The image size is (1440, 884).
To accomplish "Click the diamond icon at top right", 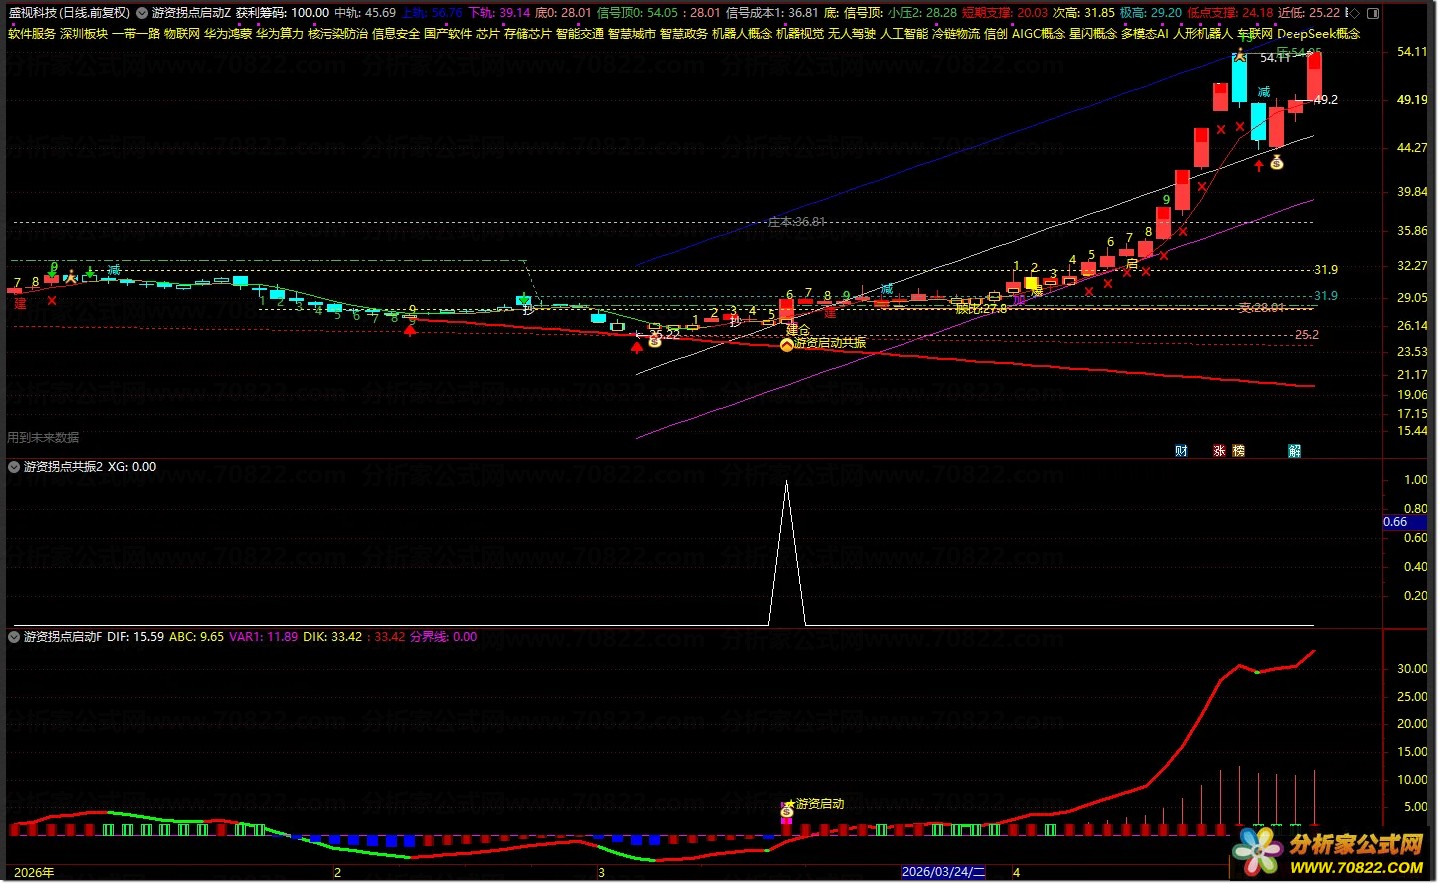I will (1355, 13).
